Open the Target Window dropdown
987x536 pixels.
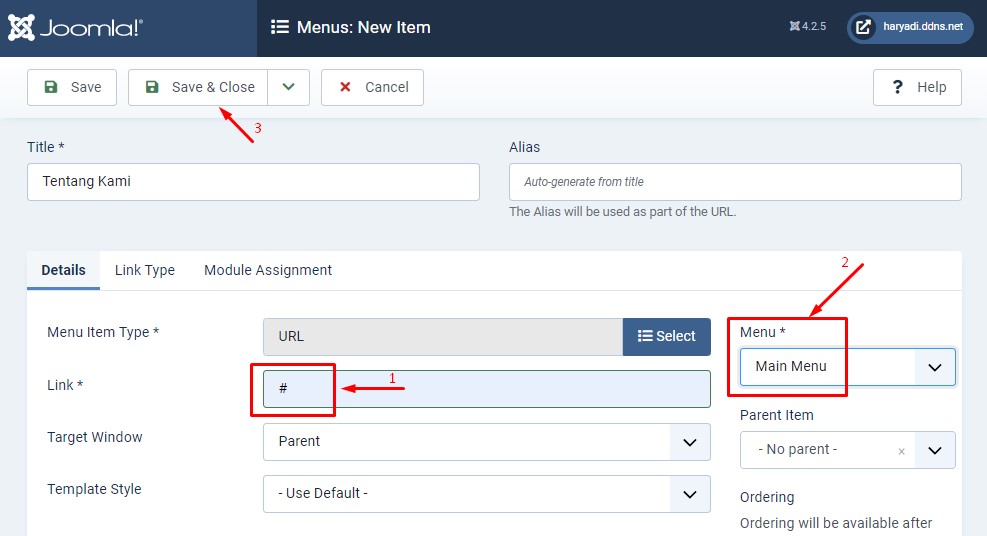tap(486, 442)
